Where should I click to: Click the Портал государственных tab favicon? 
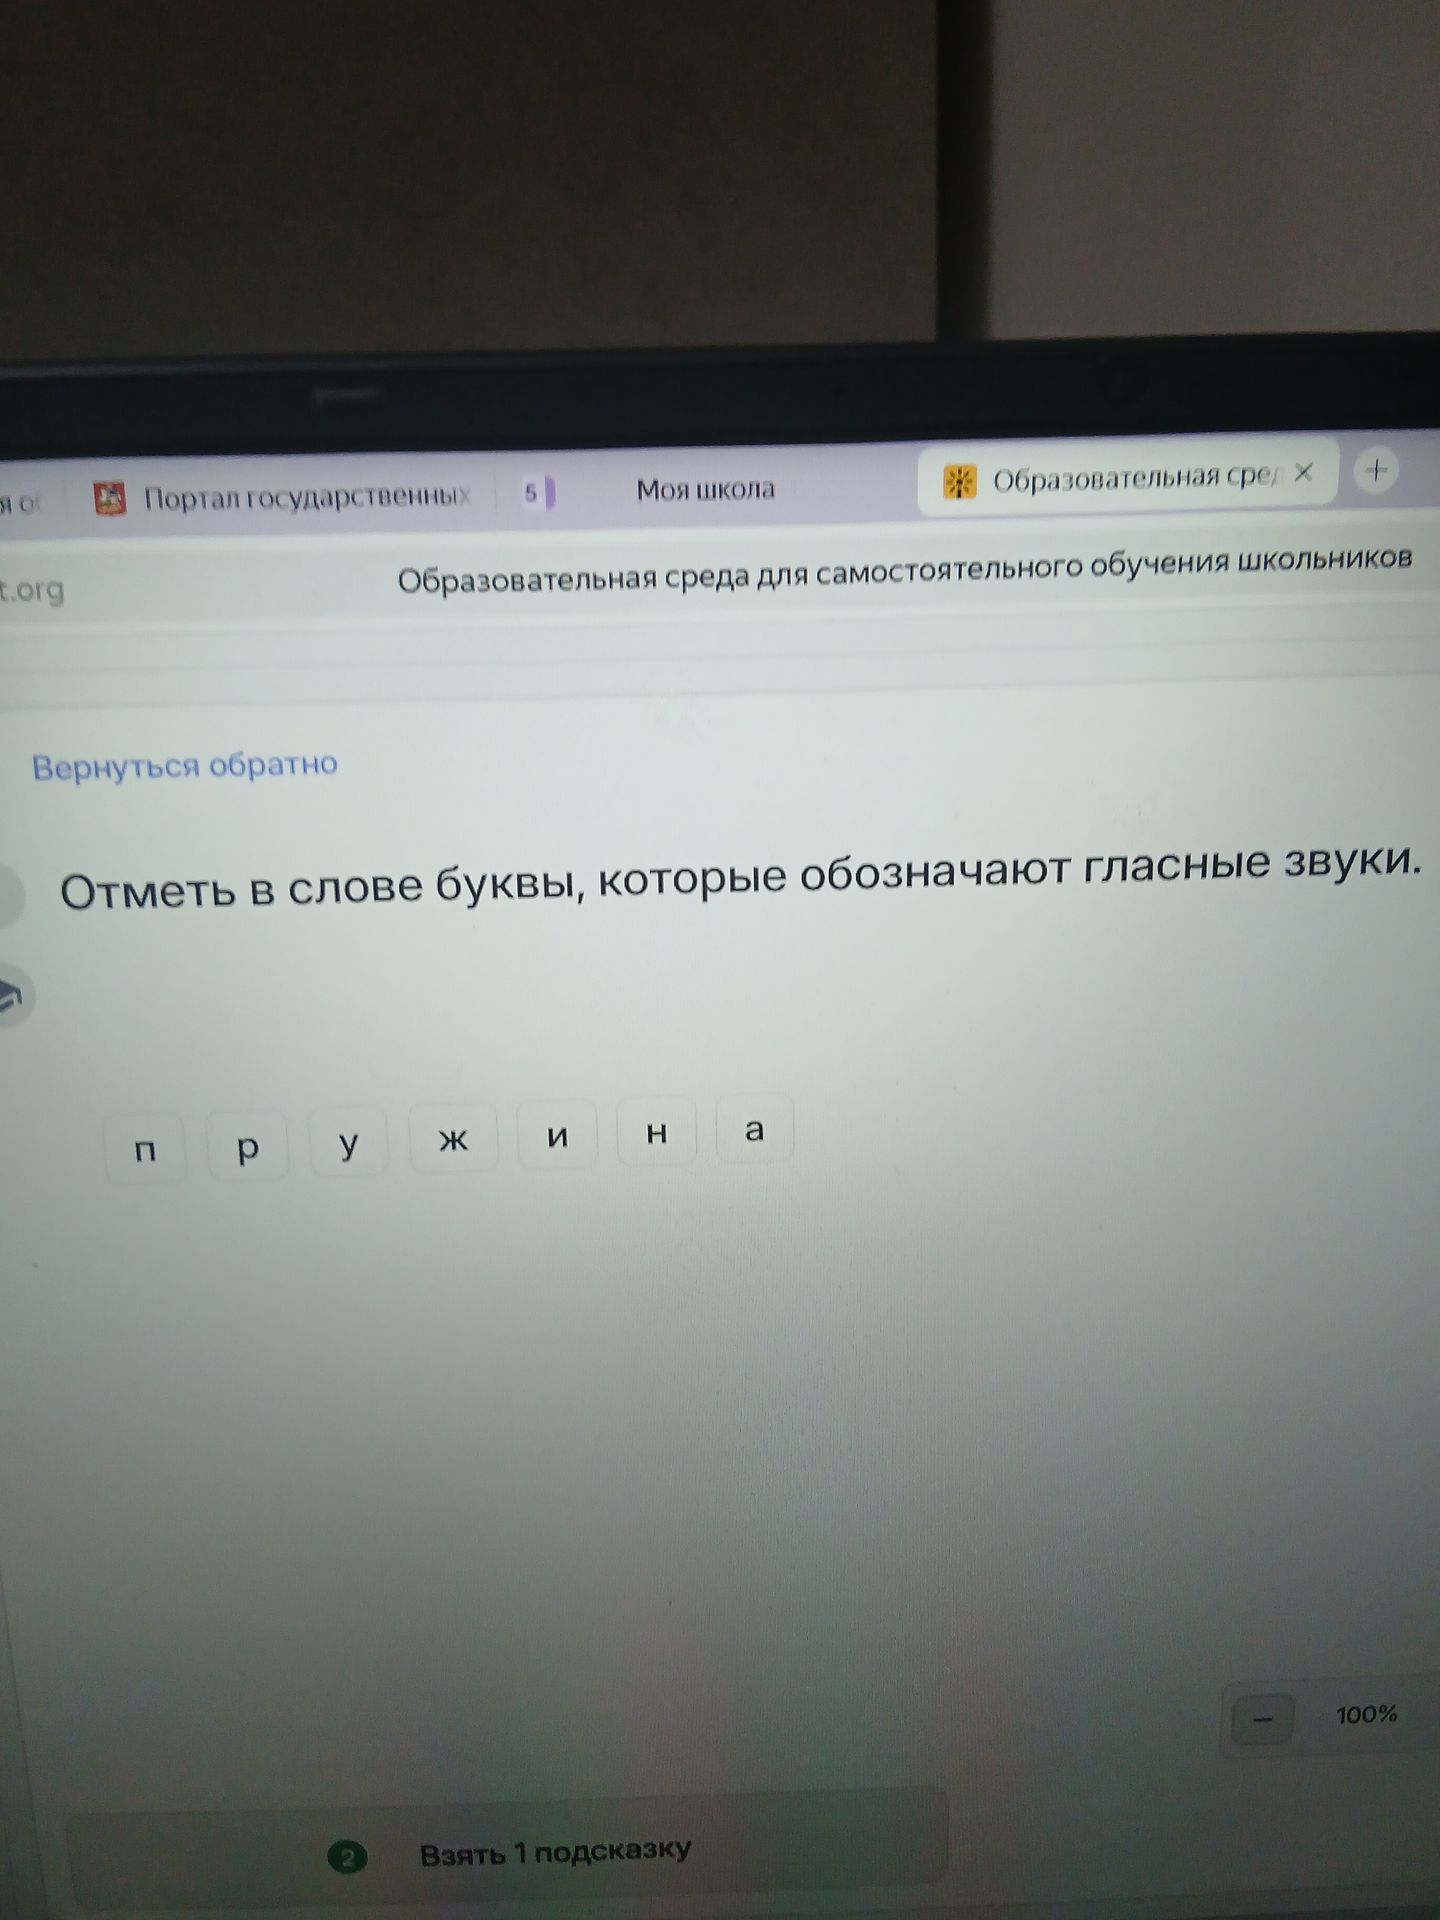coord(110,498)
